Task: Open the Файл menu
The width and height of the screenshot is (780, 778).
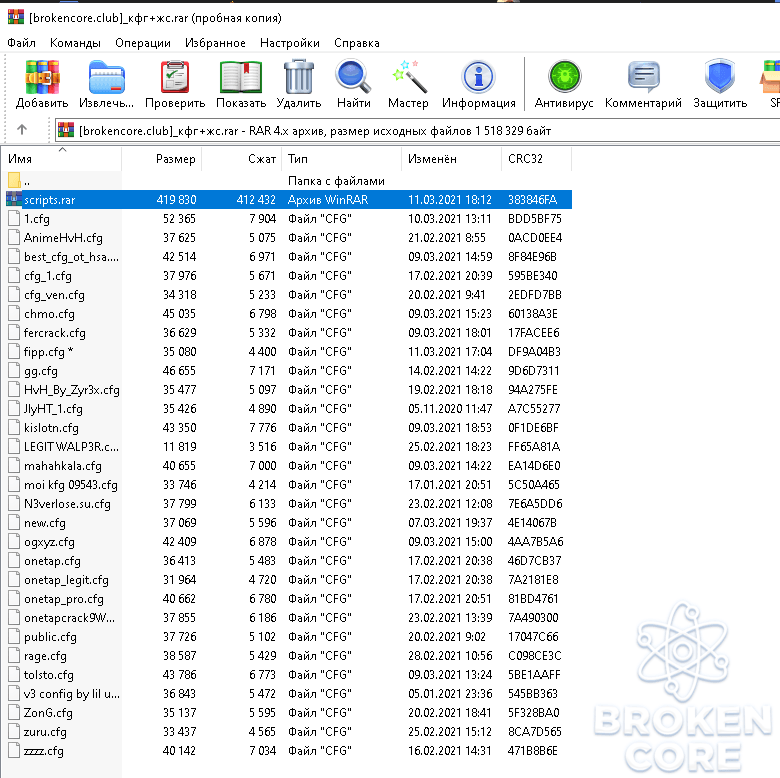Action: pyautogui.click(x=21, y=43)
